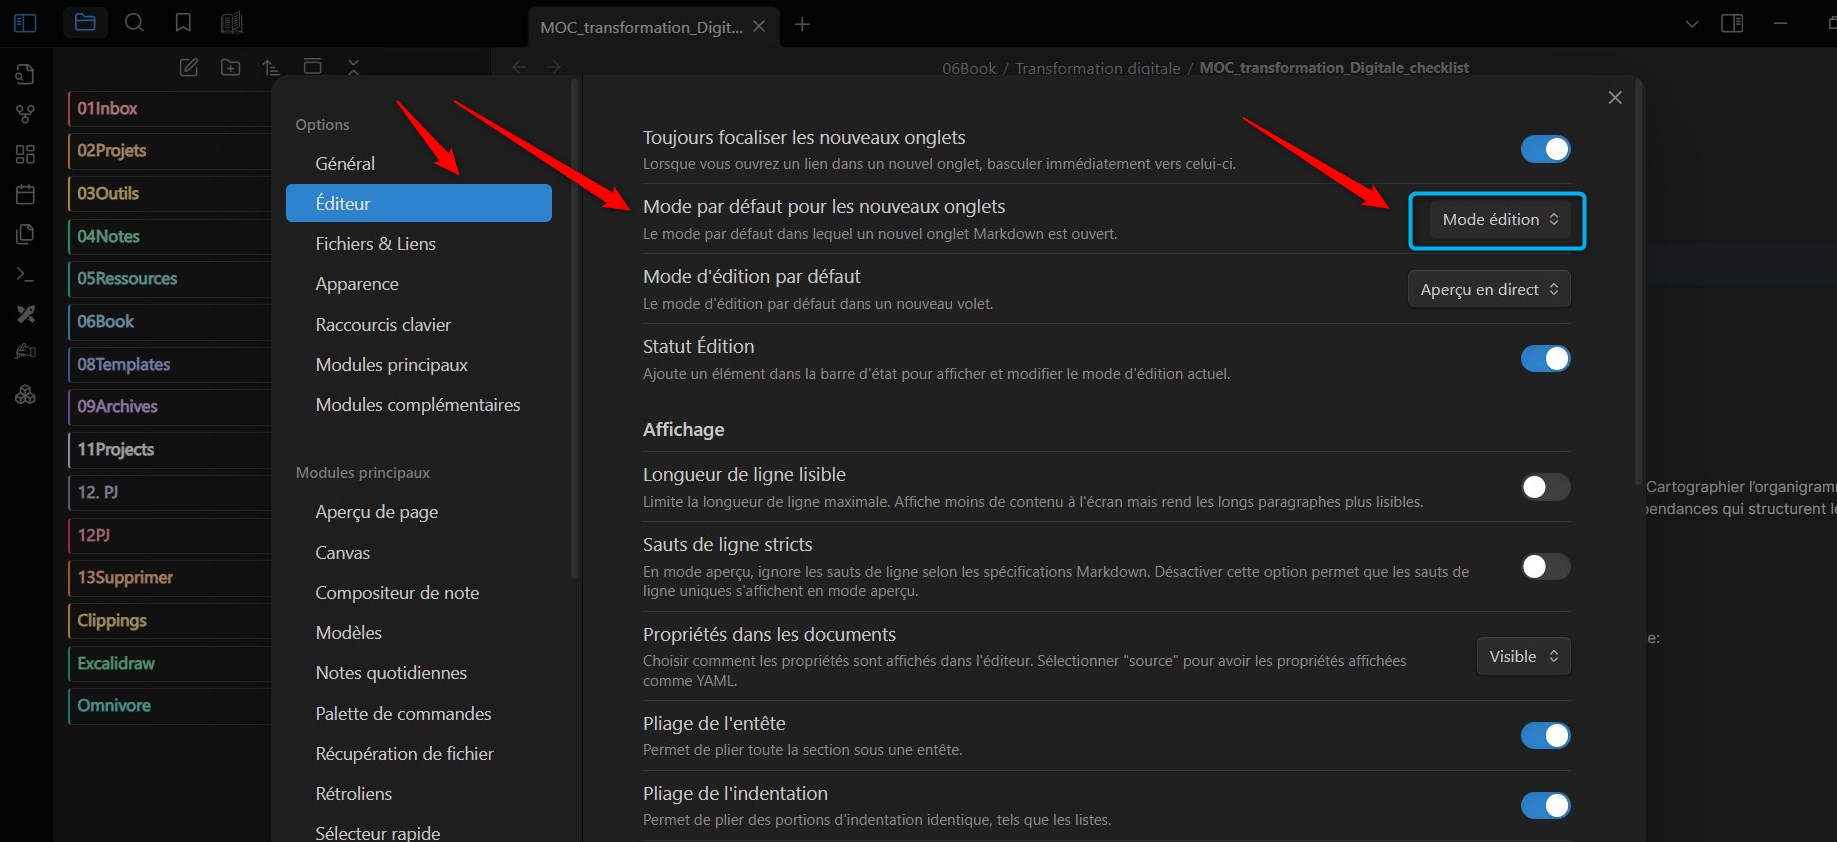
Task: Turn off the Statut Édition toggle
Action: [1546, 358]
